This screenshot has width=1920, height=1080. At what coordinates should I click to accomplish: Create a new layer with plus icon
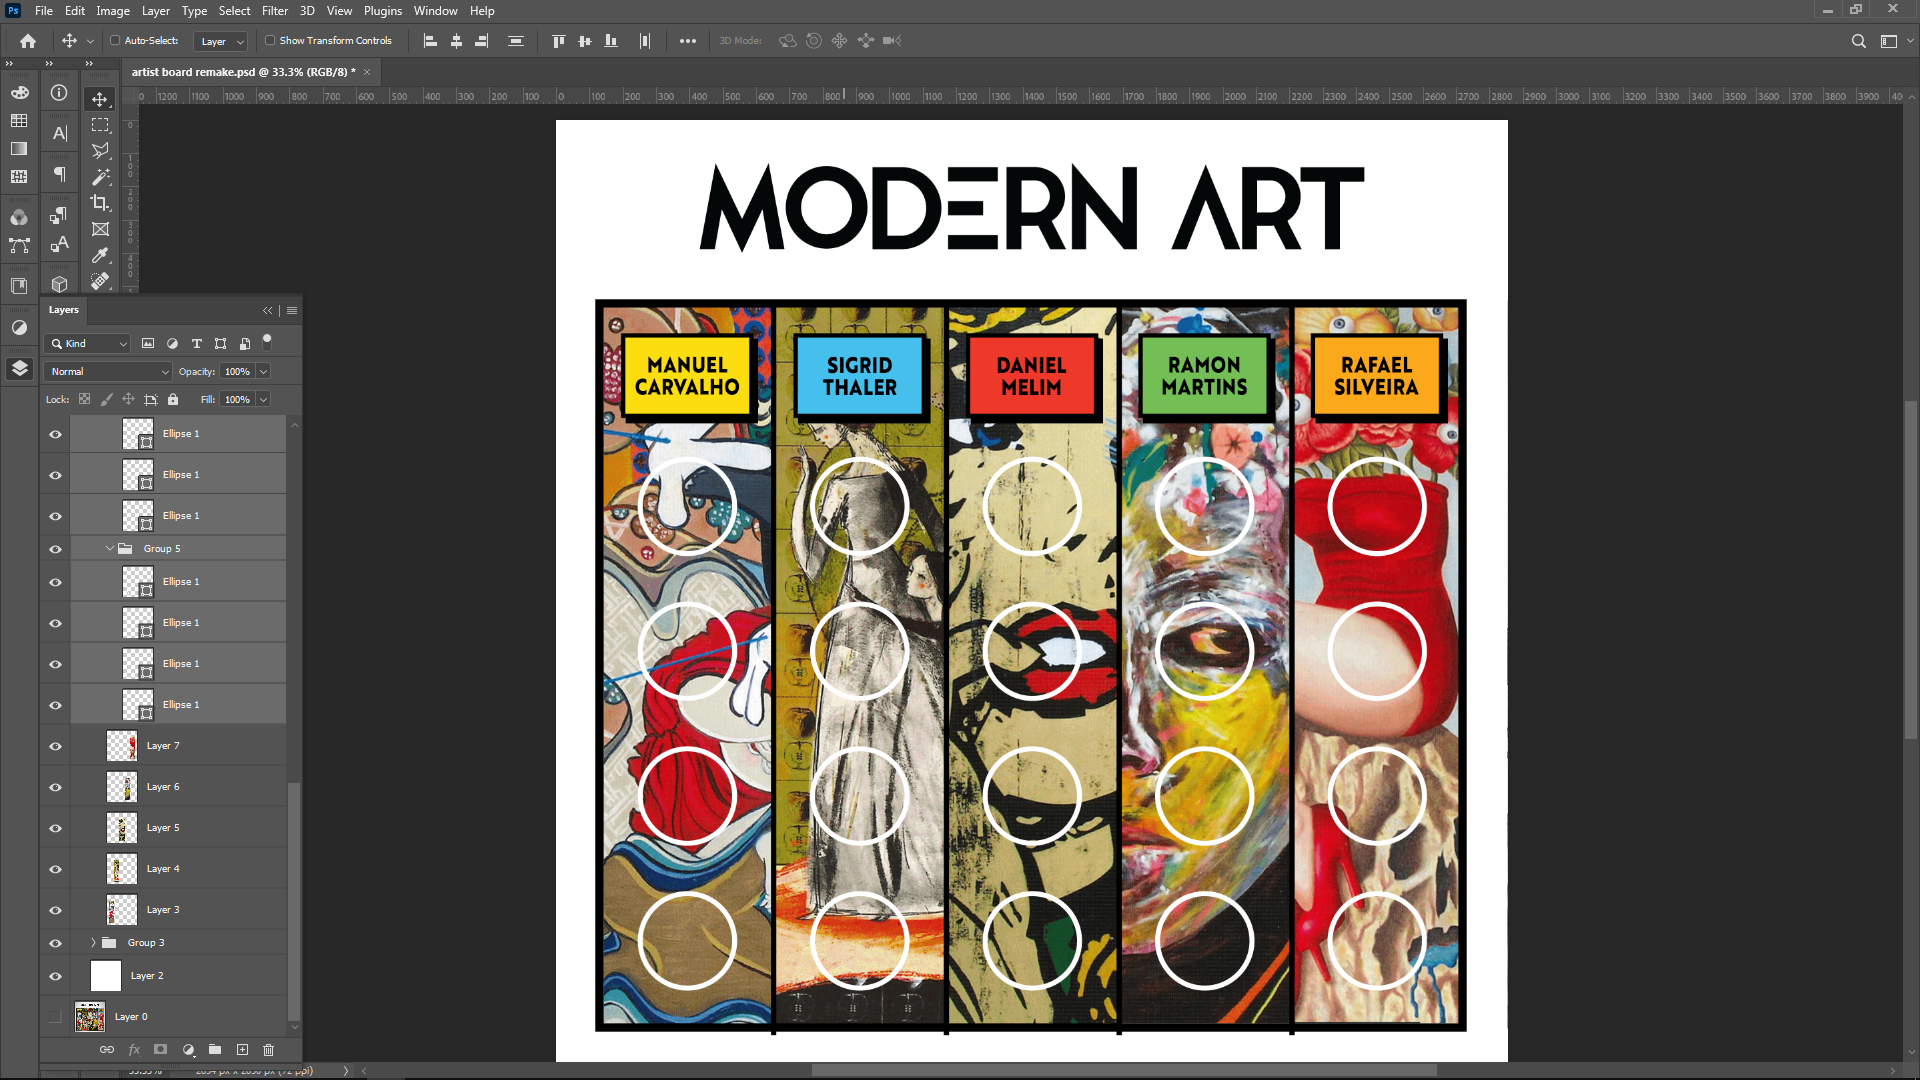tap(242, 1050)
